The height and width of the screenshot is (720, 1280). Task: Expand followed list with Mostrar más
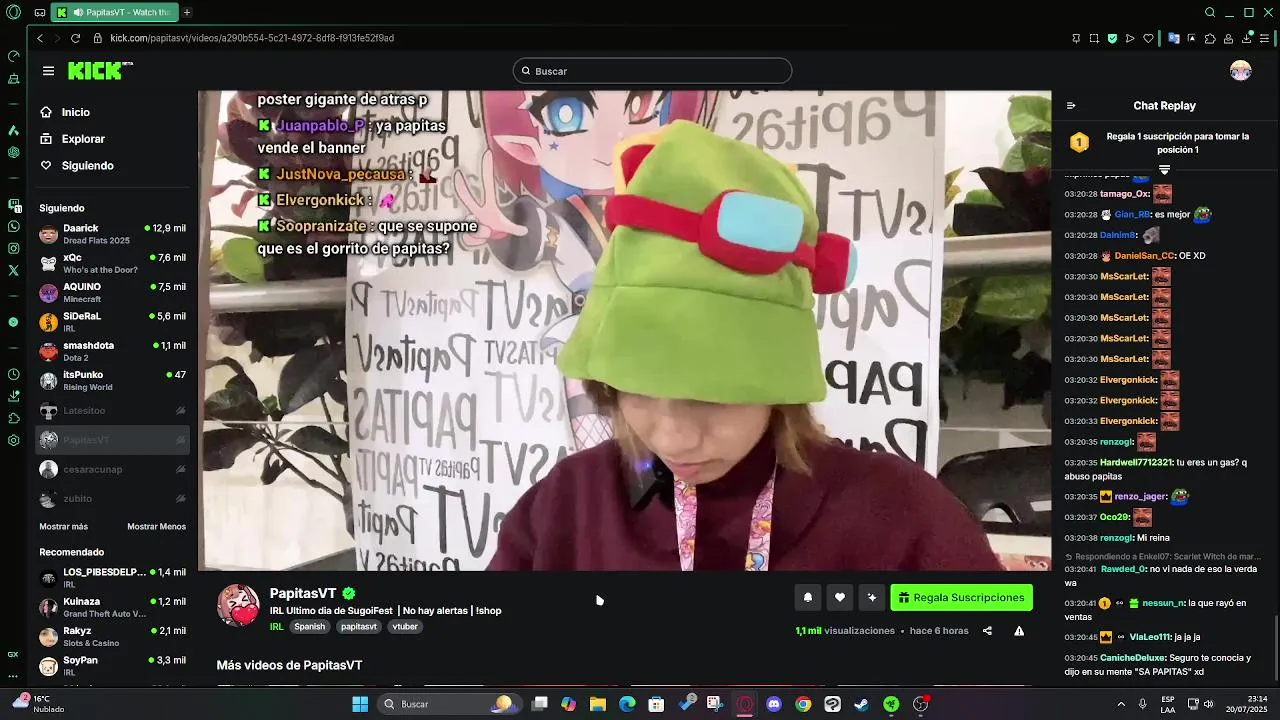[63, 526]
